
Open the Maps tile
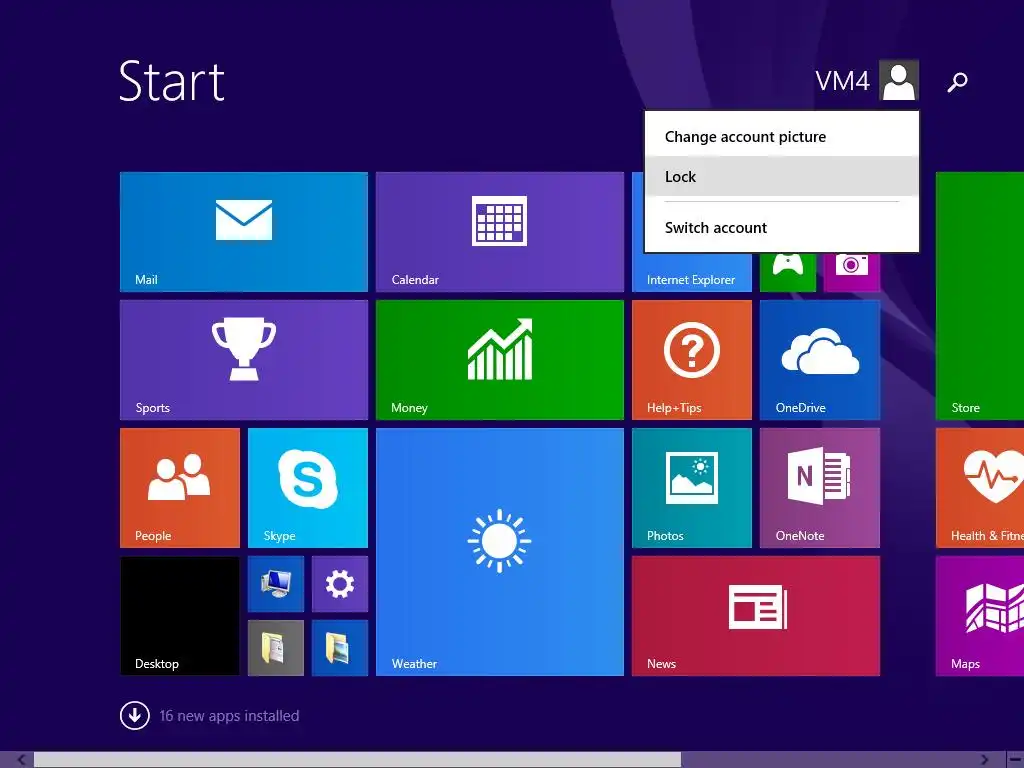(980, 616)
